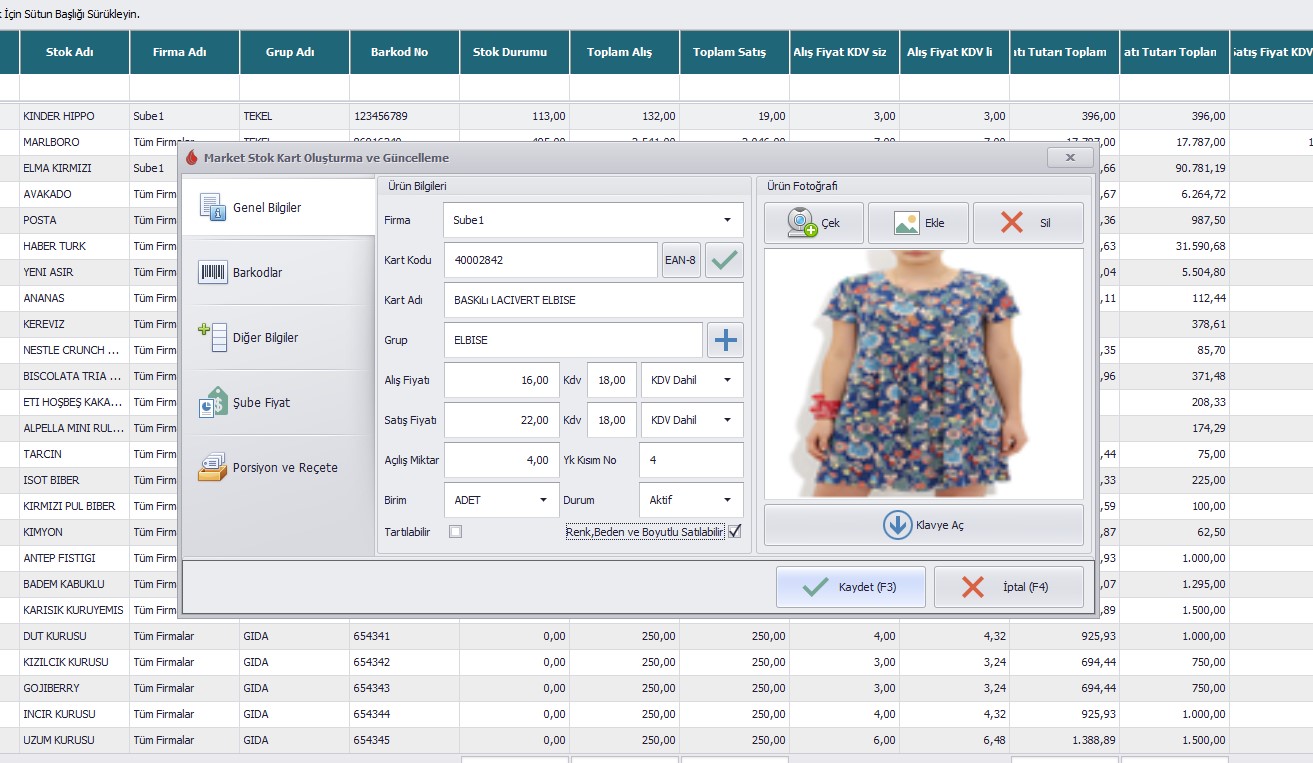Edit the Kart Adı field
The image size is (1313, 763).
click(593, 300)
